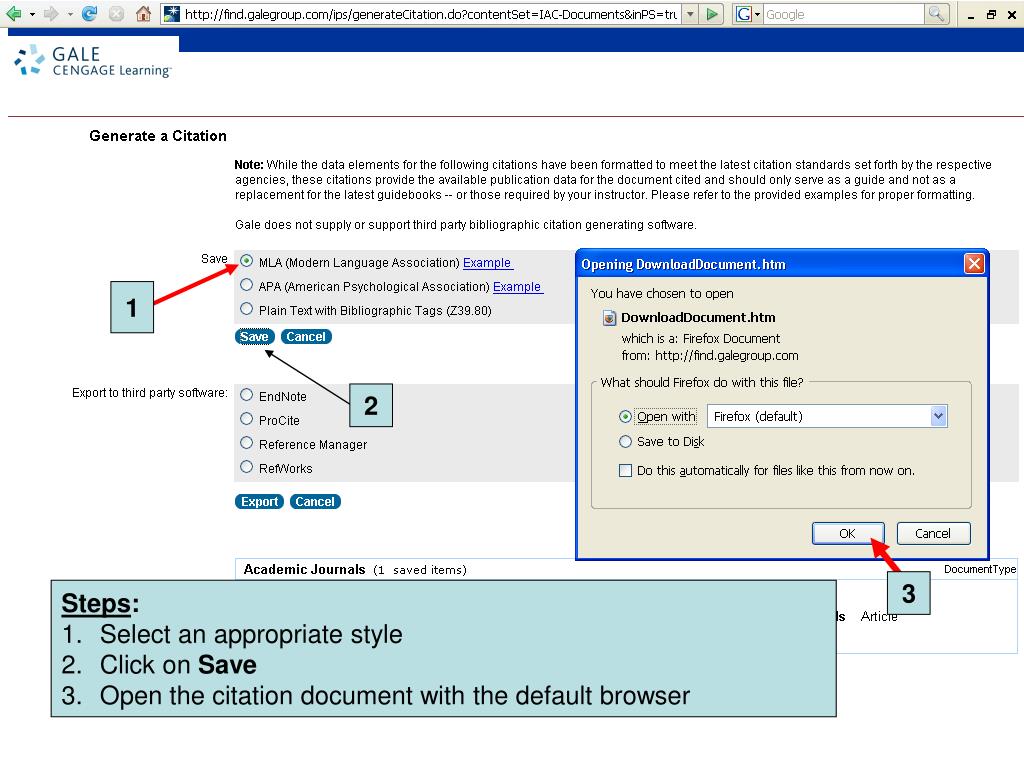This screenshot has width=1024, height=768.
Task: Click the DocumentType column label
Action: [980, 569]
